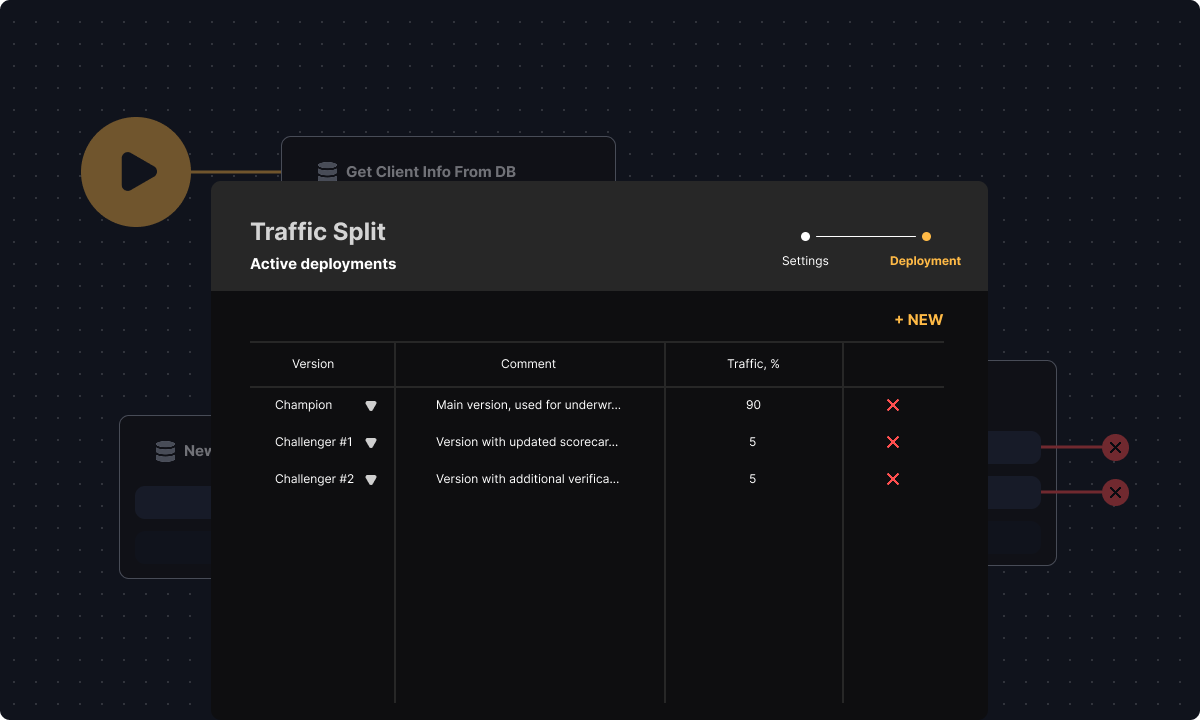Click the lower red disconnect icon on the right

tap(1115, 492)
